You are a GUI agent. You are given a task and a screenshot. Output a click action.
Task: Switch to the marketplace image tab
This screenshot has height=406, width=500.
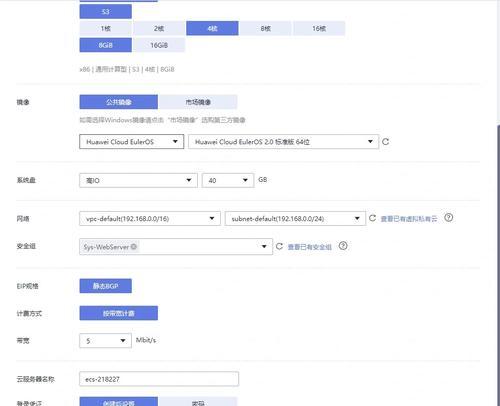click(x=198, y=102)
